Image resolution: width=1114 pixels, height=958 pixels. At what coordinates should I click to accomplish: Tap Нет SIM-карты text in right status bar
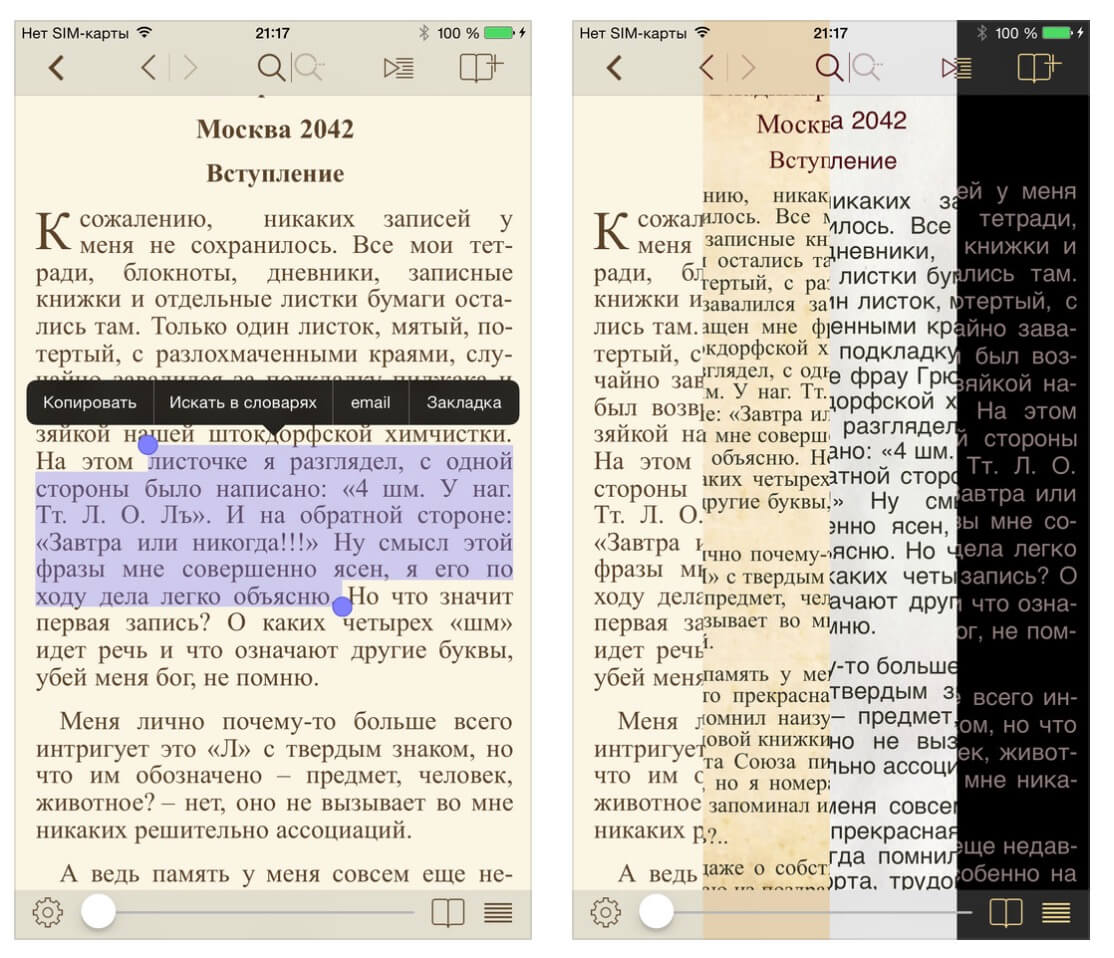pos(633,33)
